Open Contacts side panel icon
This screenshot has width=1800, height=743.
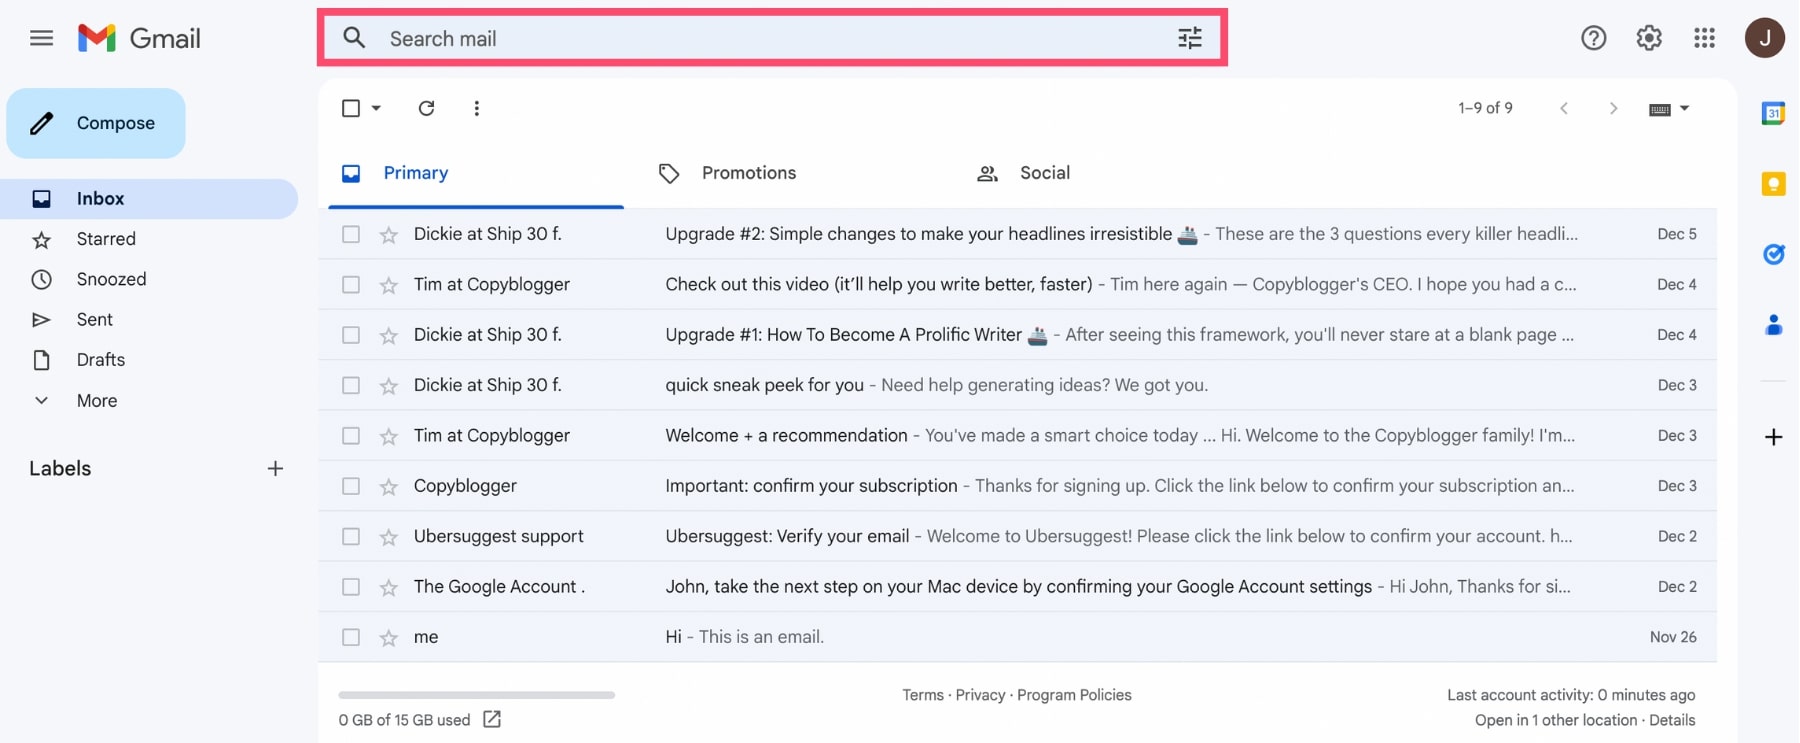pyautogui.click(x=1773, y=325)
